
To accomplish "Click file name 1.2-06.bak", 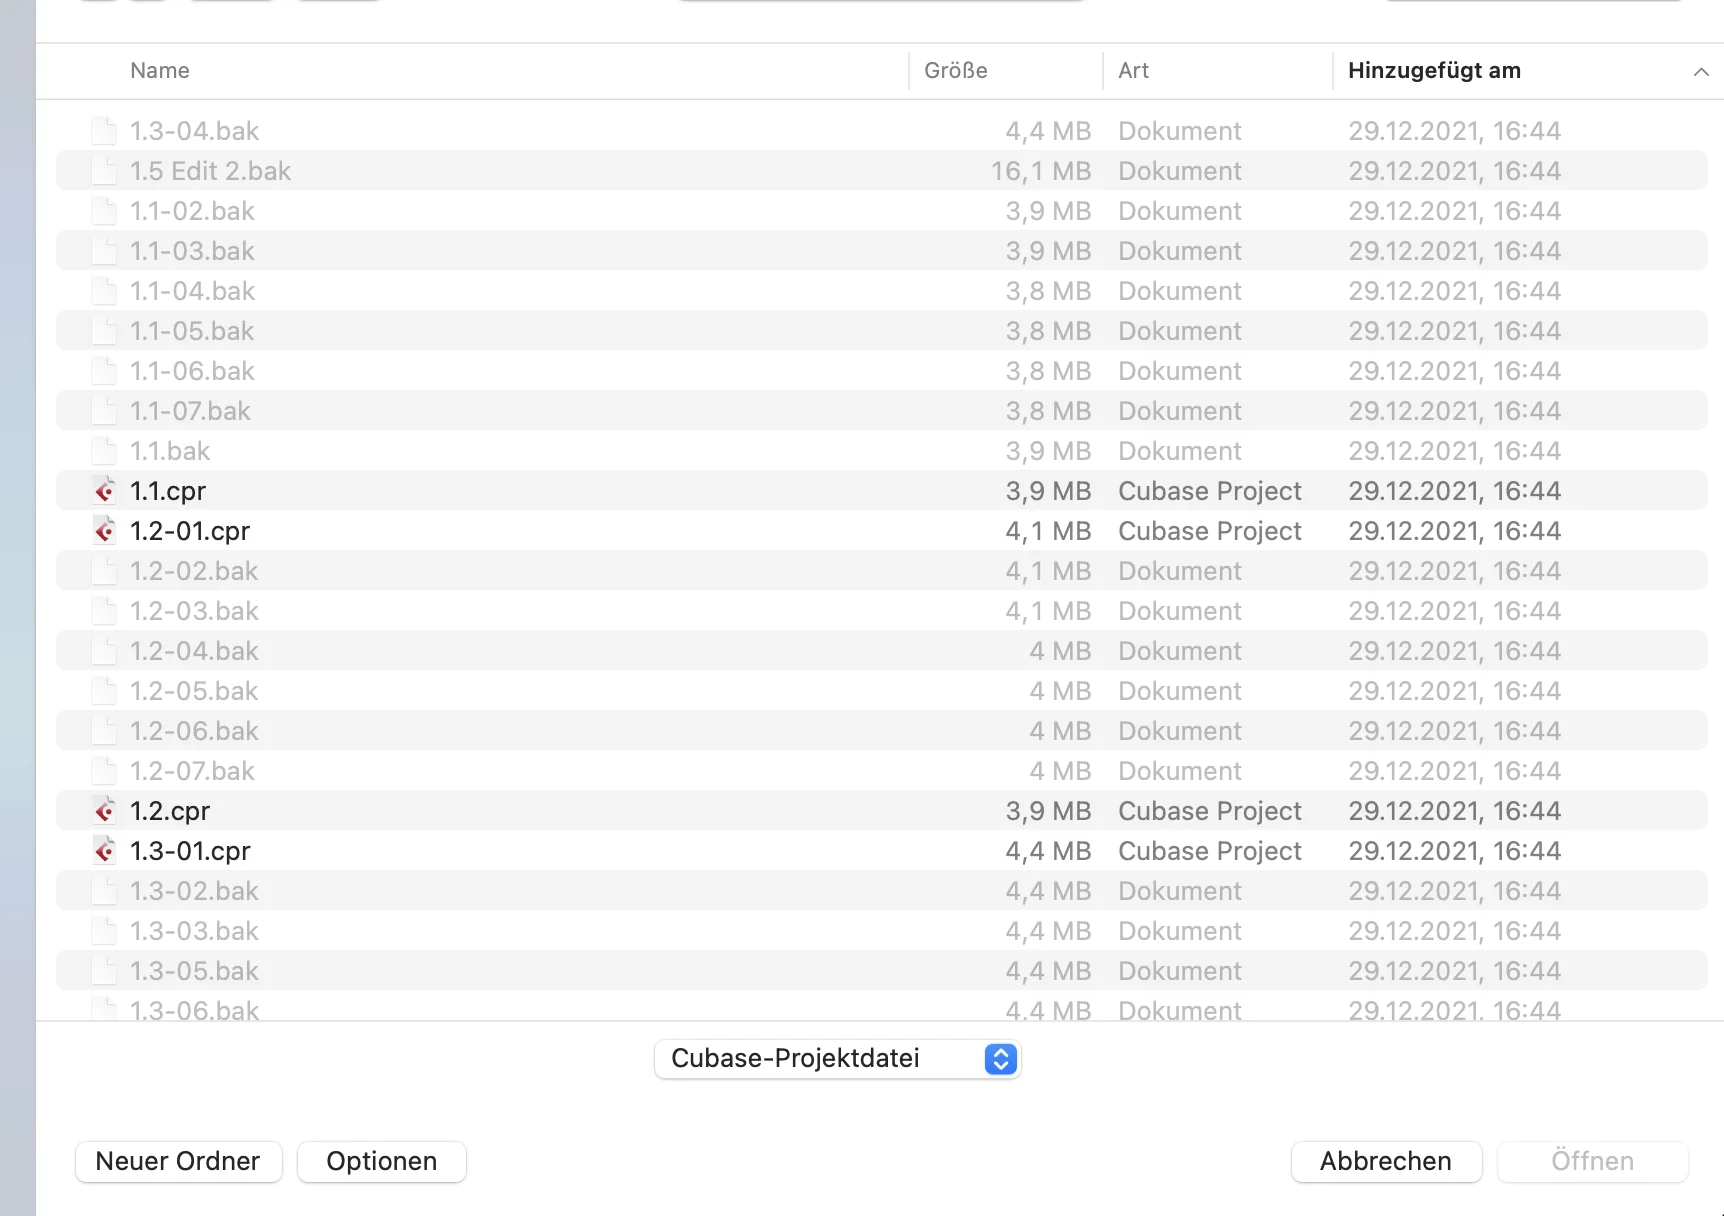I will tap(195, 731).
